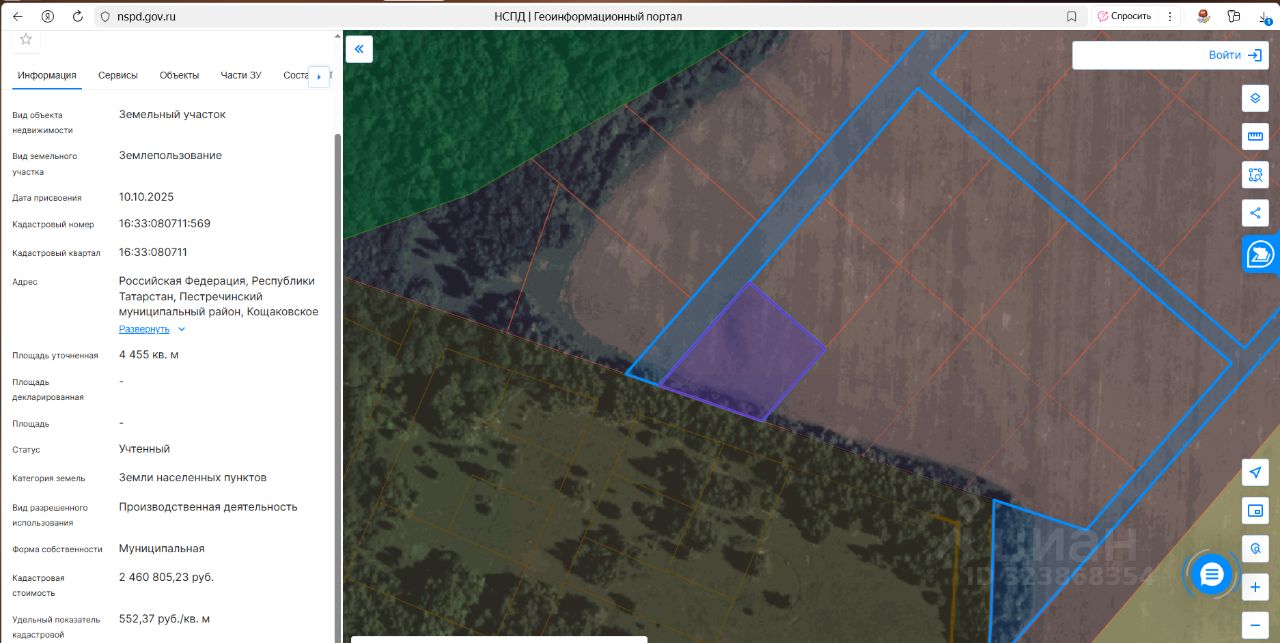Switch to the Информация tab
Image resolution: width=1280 pixels, height=643 pixels.
[x=47, y=75]
